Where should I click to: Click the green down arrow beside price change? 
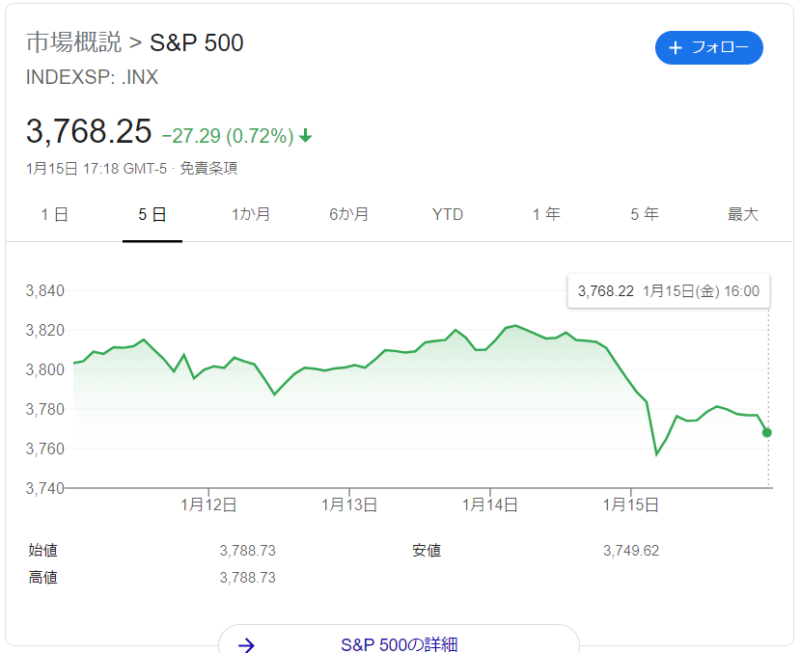[306, 135]
